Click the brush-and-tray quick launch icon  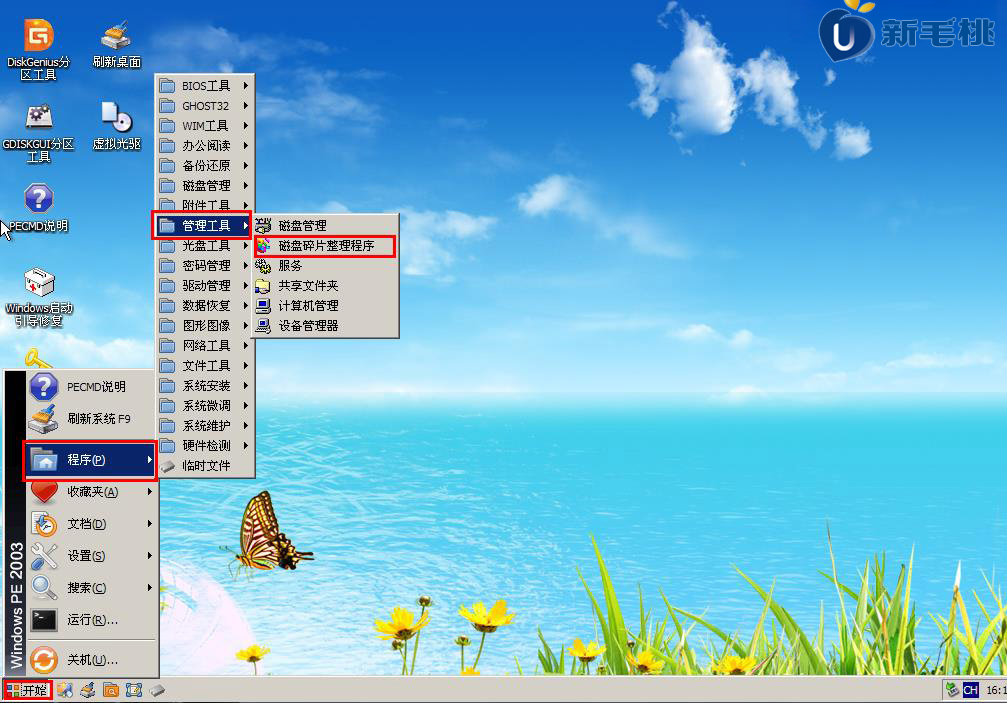click(88, 690)
